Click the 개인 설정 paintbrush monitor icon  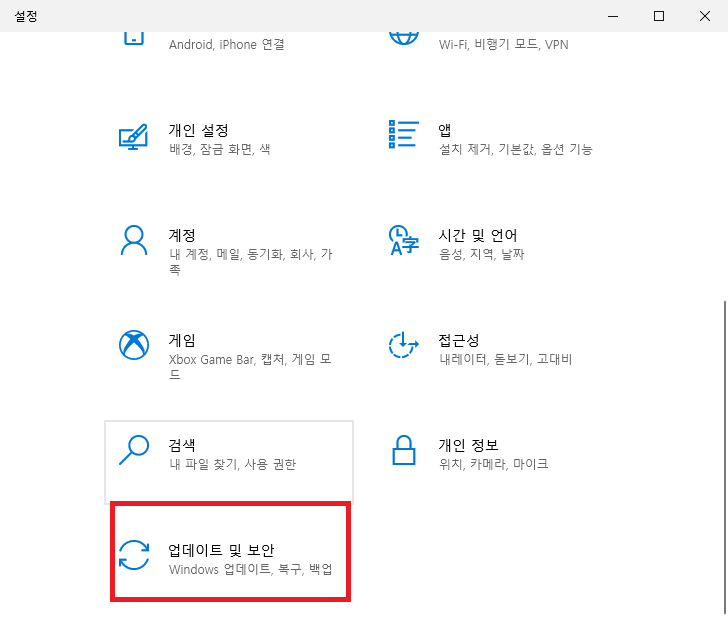click(x=133, y=136)
